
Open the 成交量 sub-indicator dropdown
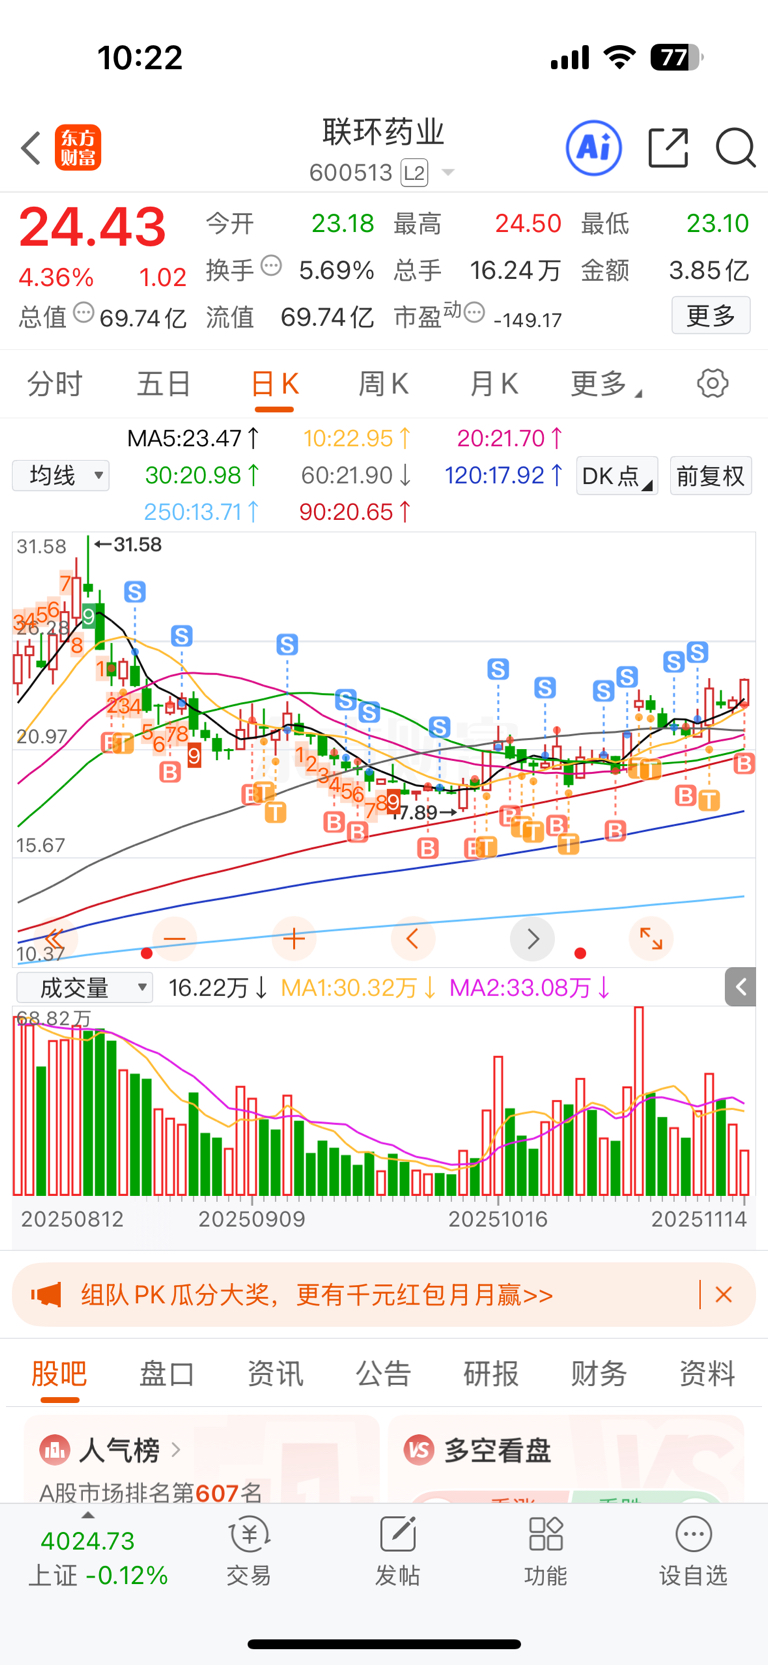tap(84, 988)
